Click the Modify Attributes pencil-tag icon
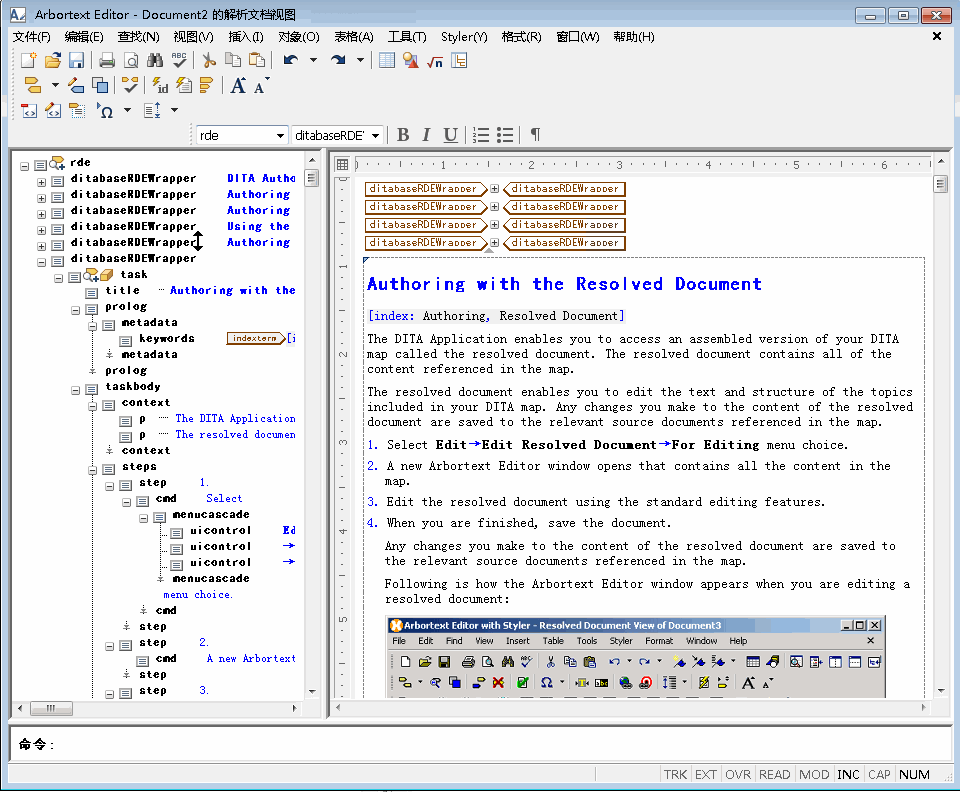The height and width of the screenshot is (792, 960). (76, 85)
